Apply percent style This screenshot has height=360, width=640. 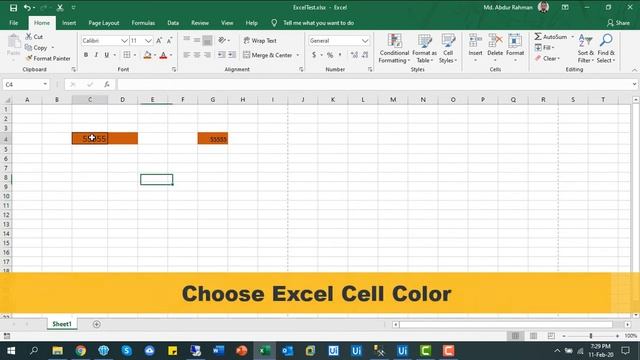click(x=330, y=55)
